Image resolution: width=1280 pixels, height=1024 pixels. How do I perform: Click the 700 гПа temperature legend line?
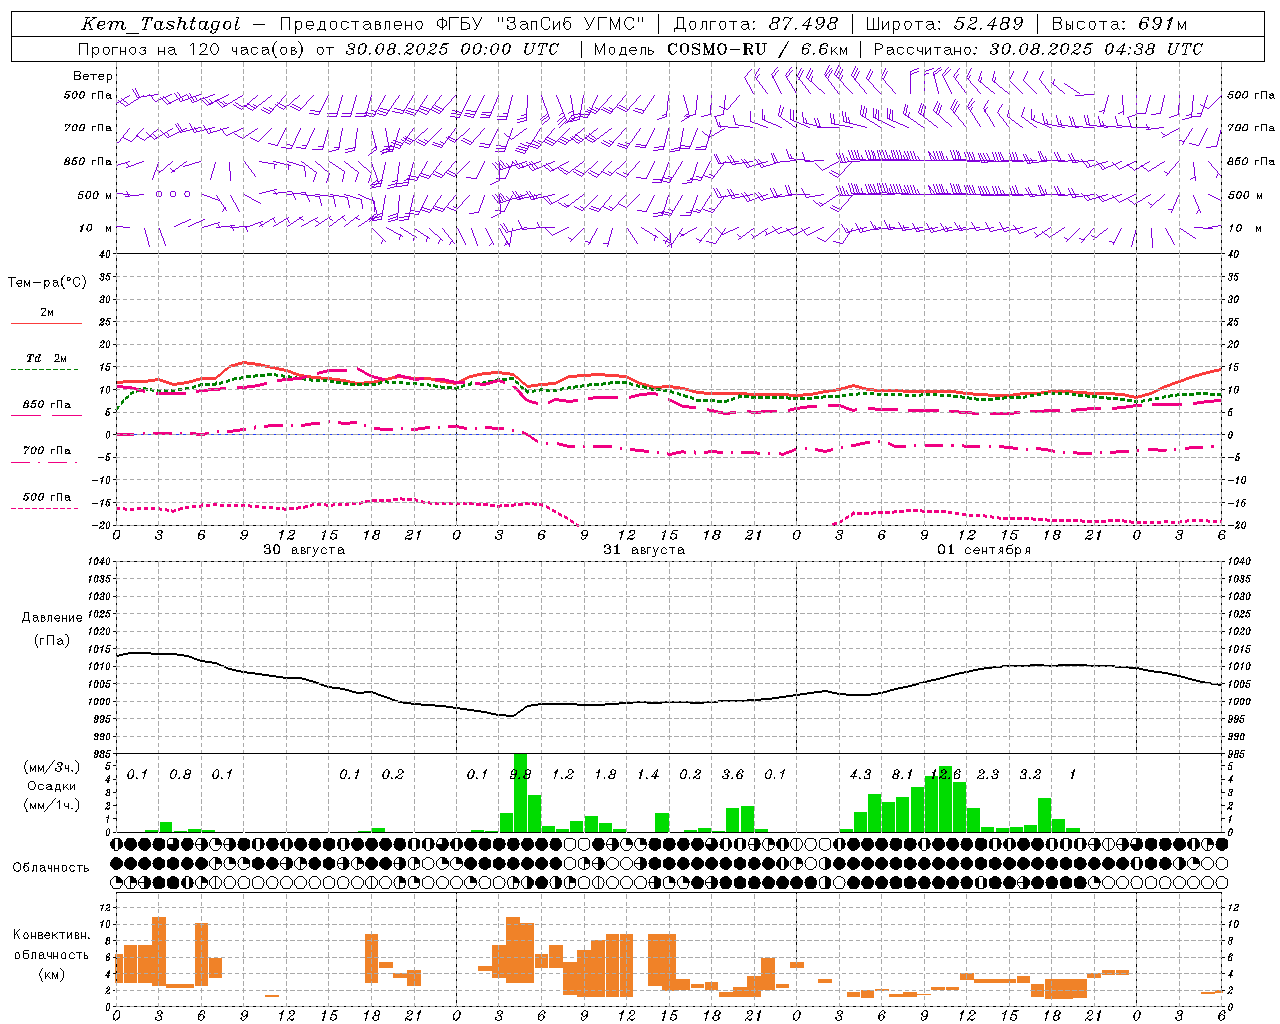coord(46,462)
